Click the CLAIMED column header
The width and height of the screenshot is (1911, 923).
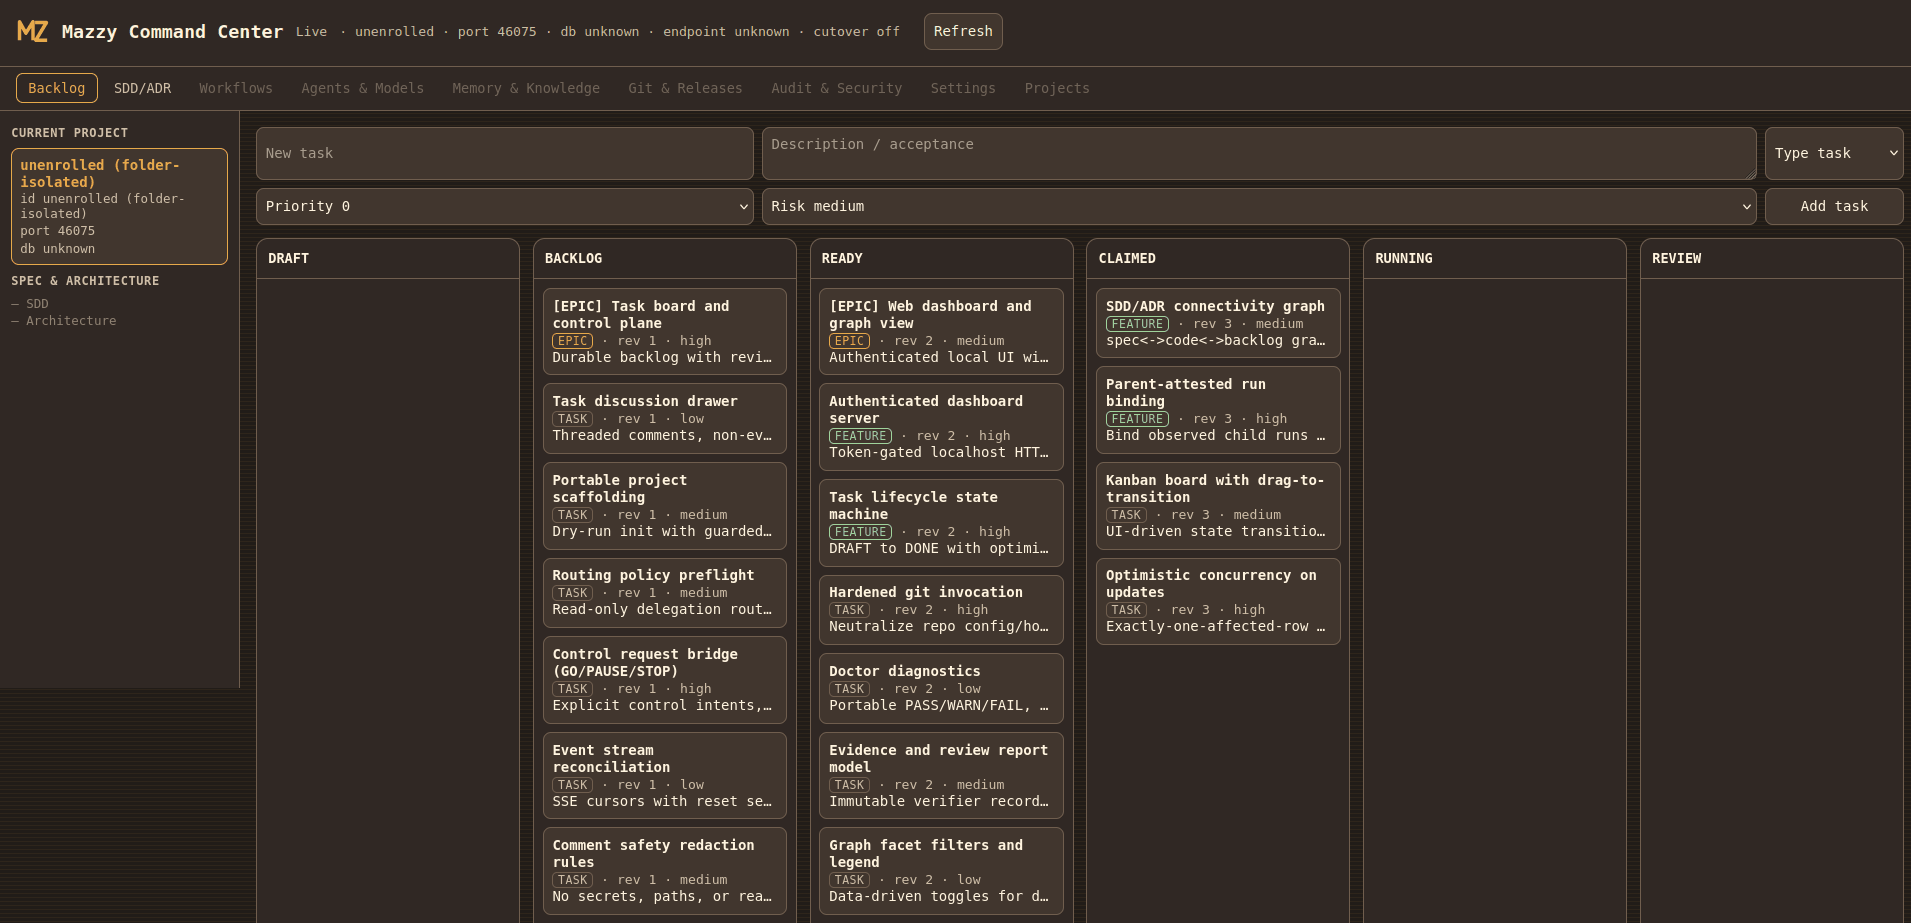tap(1127, 258)
